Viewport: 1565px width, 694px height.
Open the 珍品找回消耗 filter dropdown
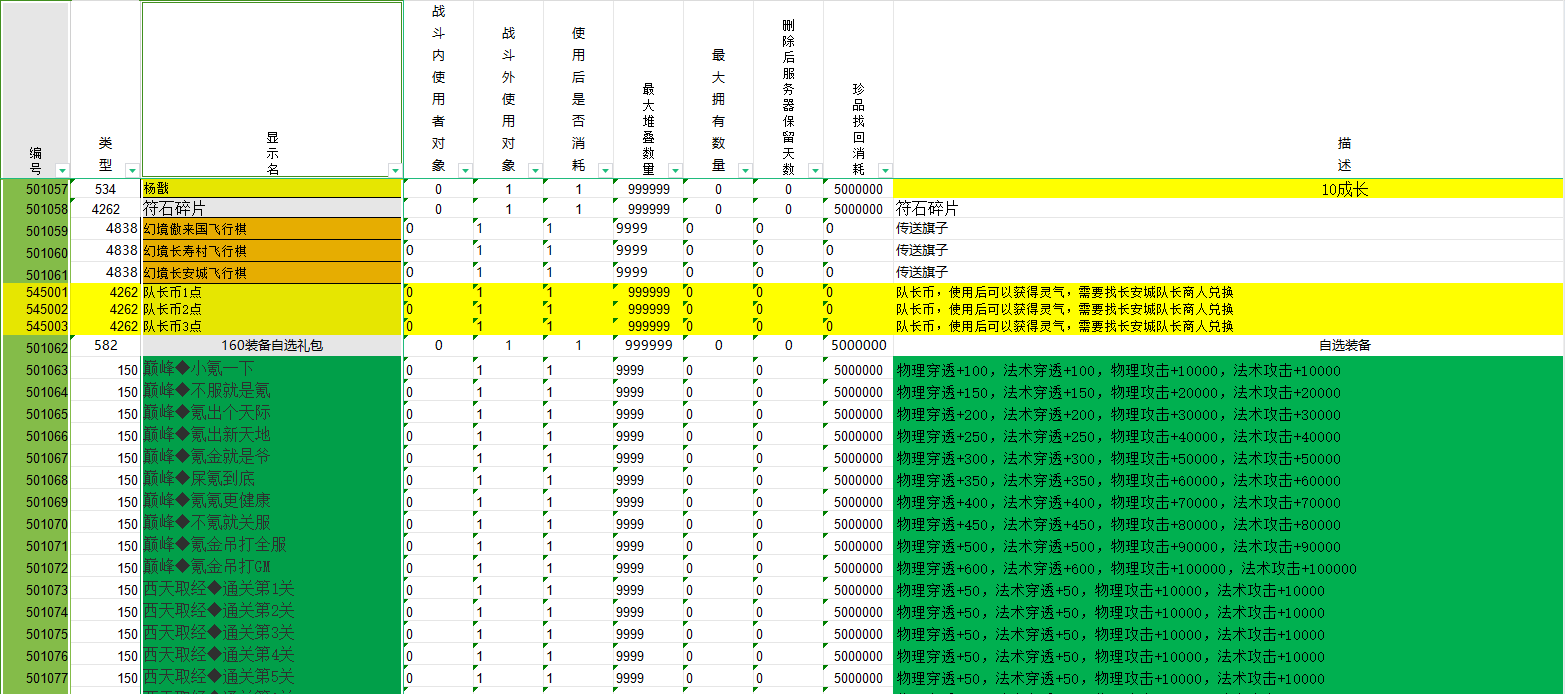coord(884,170)
